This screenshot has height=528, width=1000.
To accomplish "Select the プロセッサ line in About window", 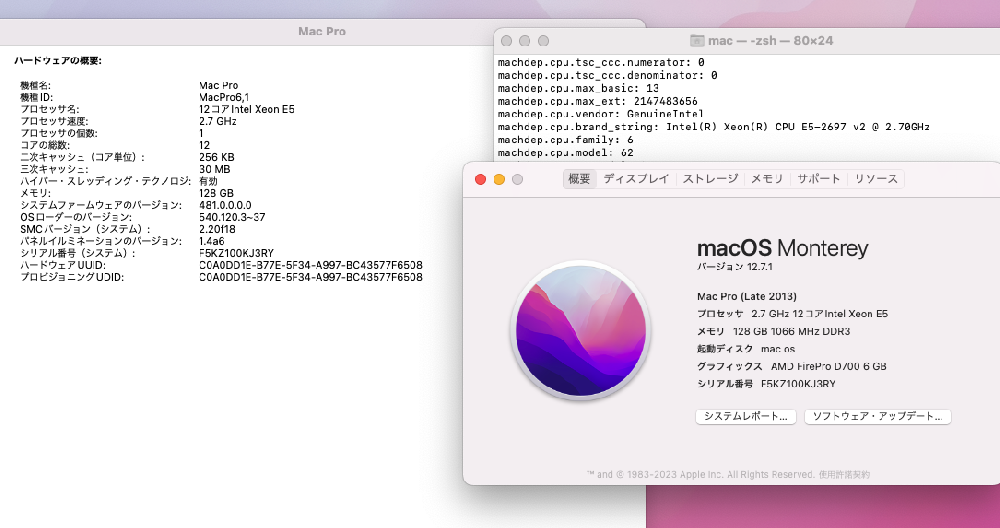I will [x=793, y=314].
